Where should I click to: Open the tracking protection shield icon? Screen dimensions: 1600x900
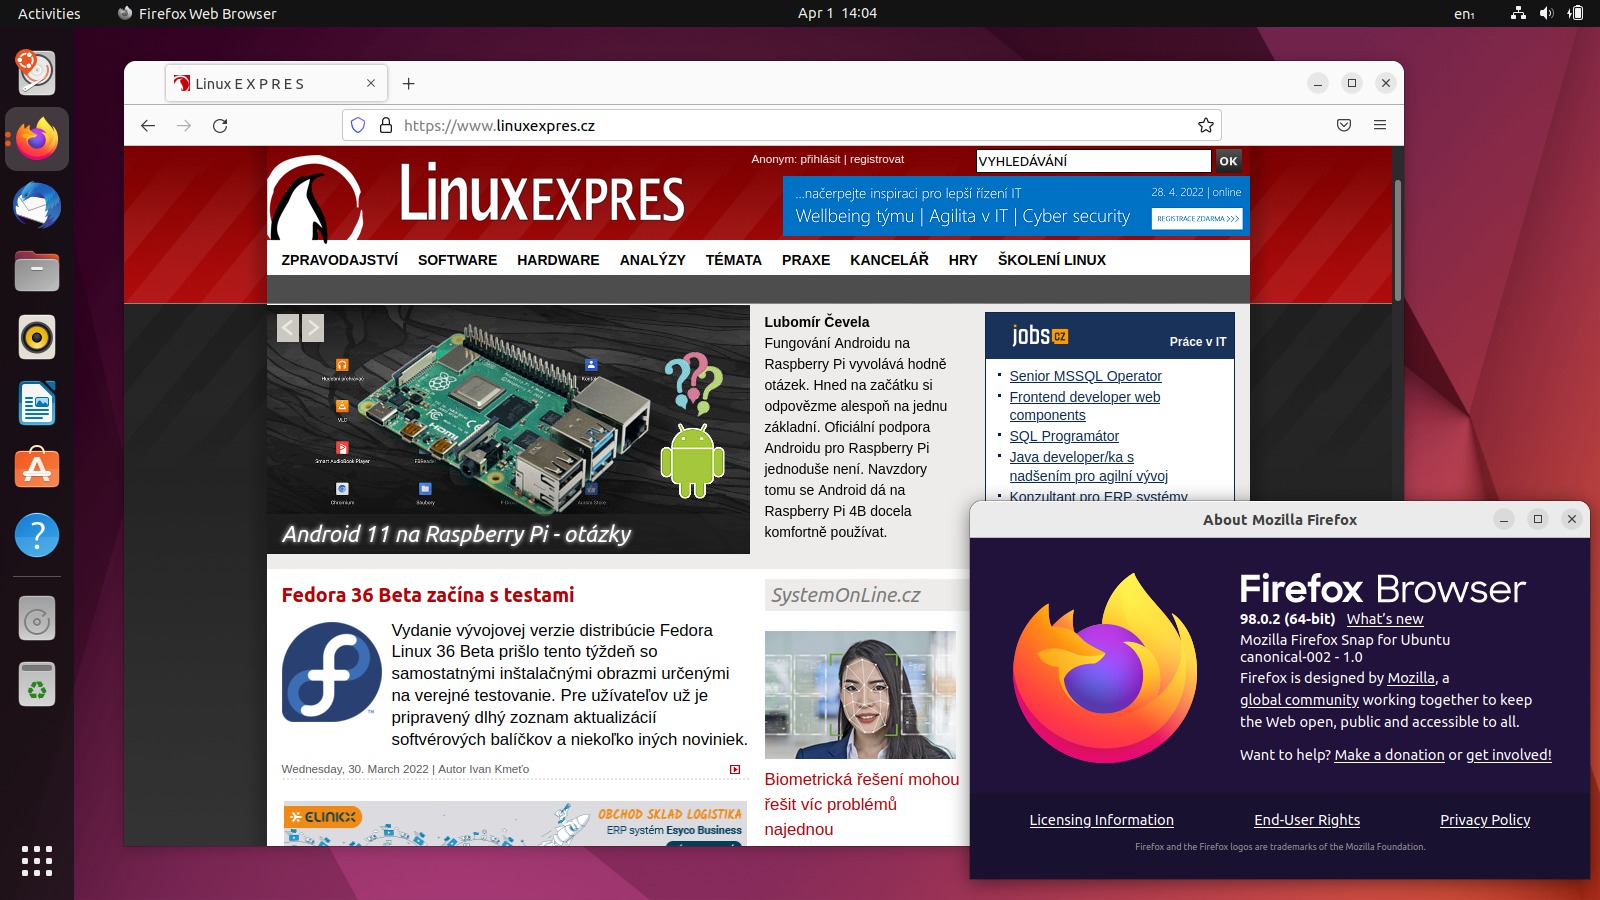(x=358, y=125)
